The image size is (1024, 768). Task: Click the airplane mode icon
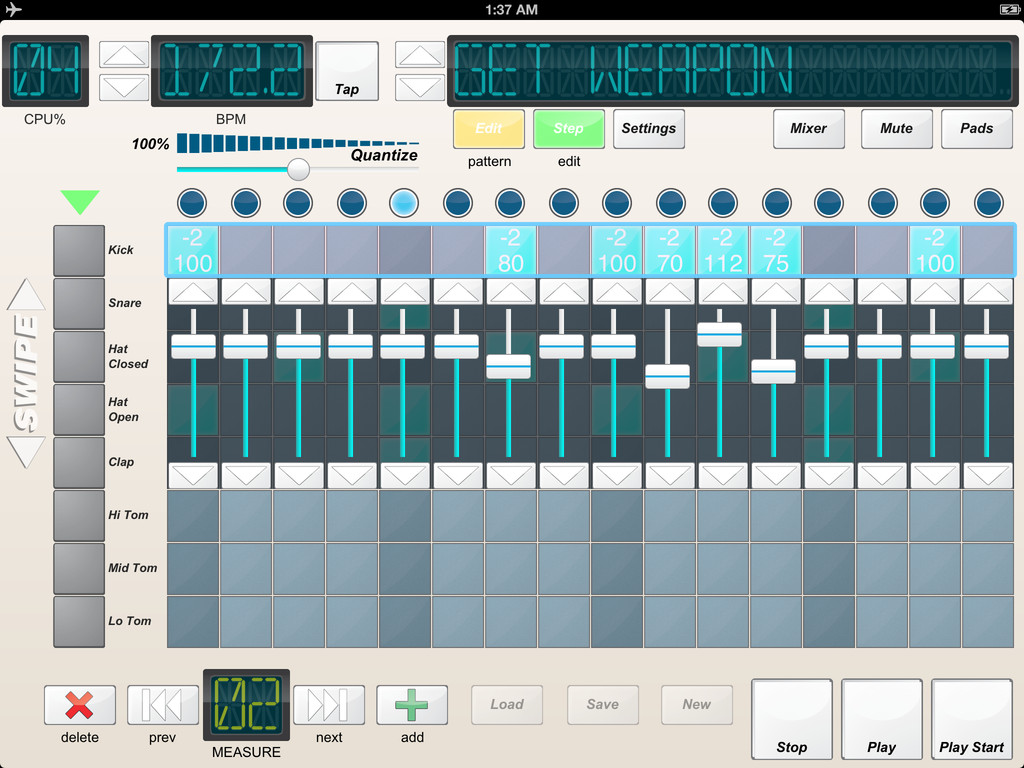[12, 9]
